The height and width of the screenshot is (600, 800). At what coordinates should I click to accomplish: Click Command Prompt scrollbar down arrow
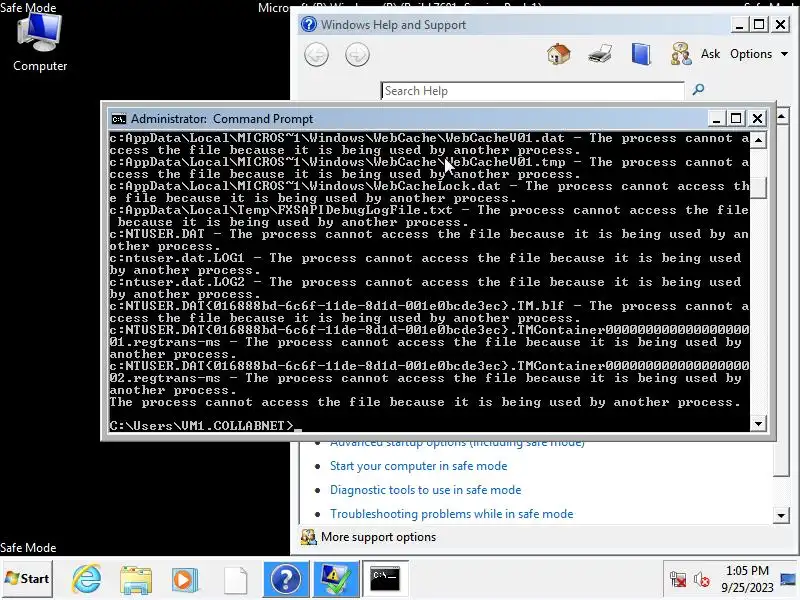click(759, 423)
